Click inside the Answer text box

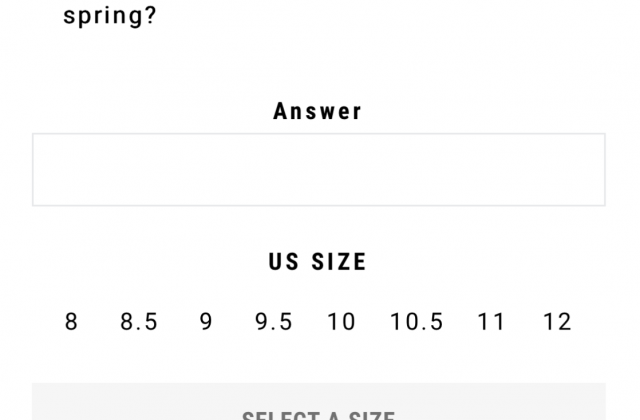(x=319, y=169)
